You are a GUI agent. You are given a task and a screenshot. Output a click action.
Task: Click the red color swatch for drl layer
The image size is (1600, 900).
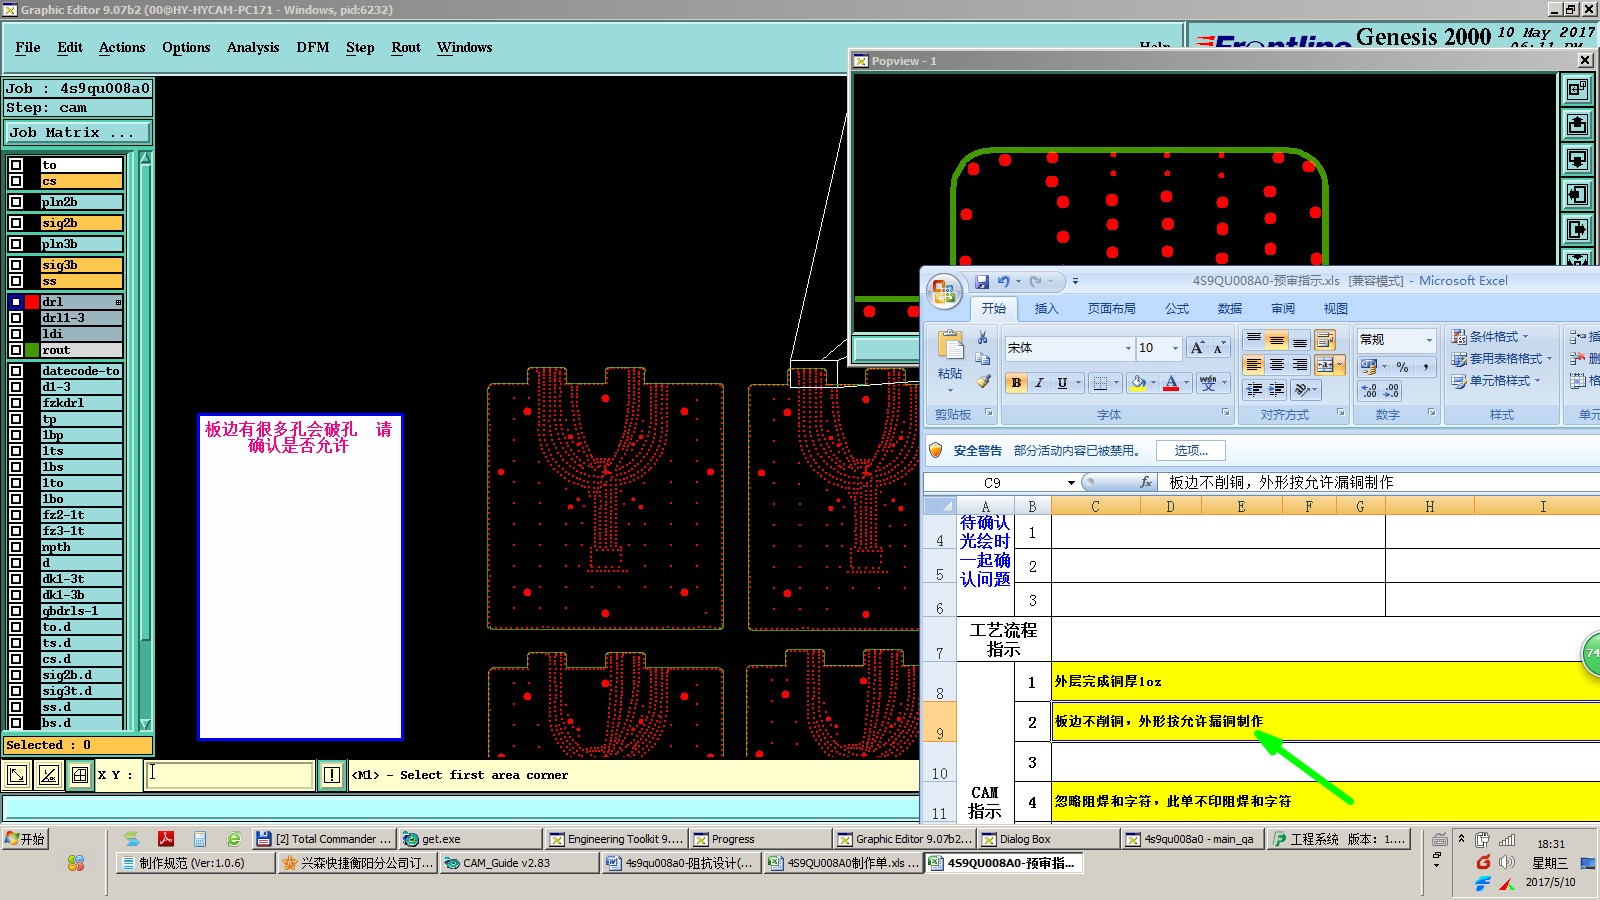(x=32, y=302)
